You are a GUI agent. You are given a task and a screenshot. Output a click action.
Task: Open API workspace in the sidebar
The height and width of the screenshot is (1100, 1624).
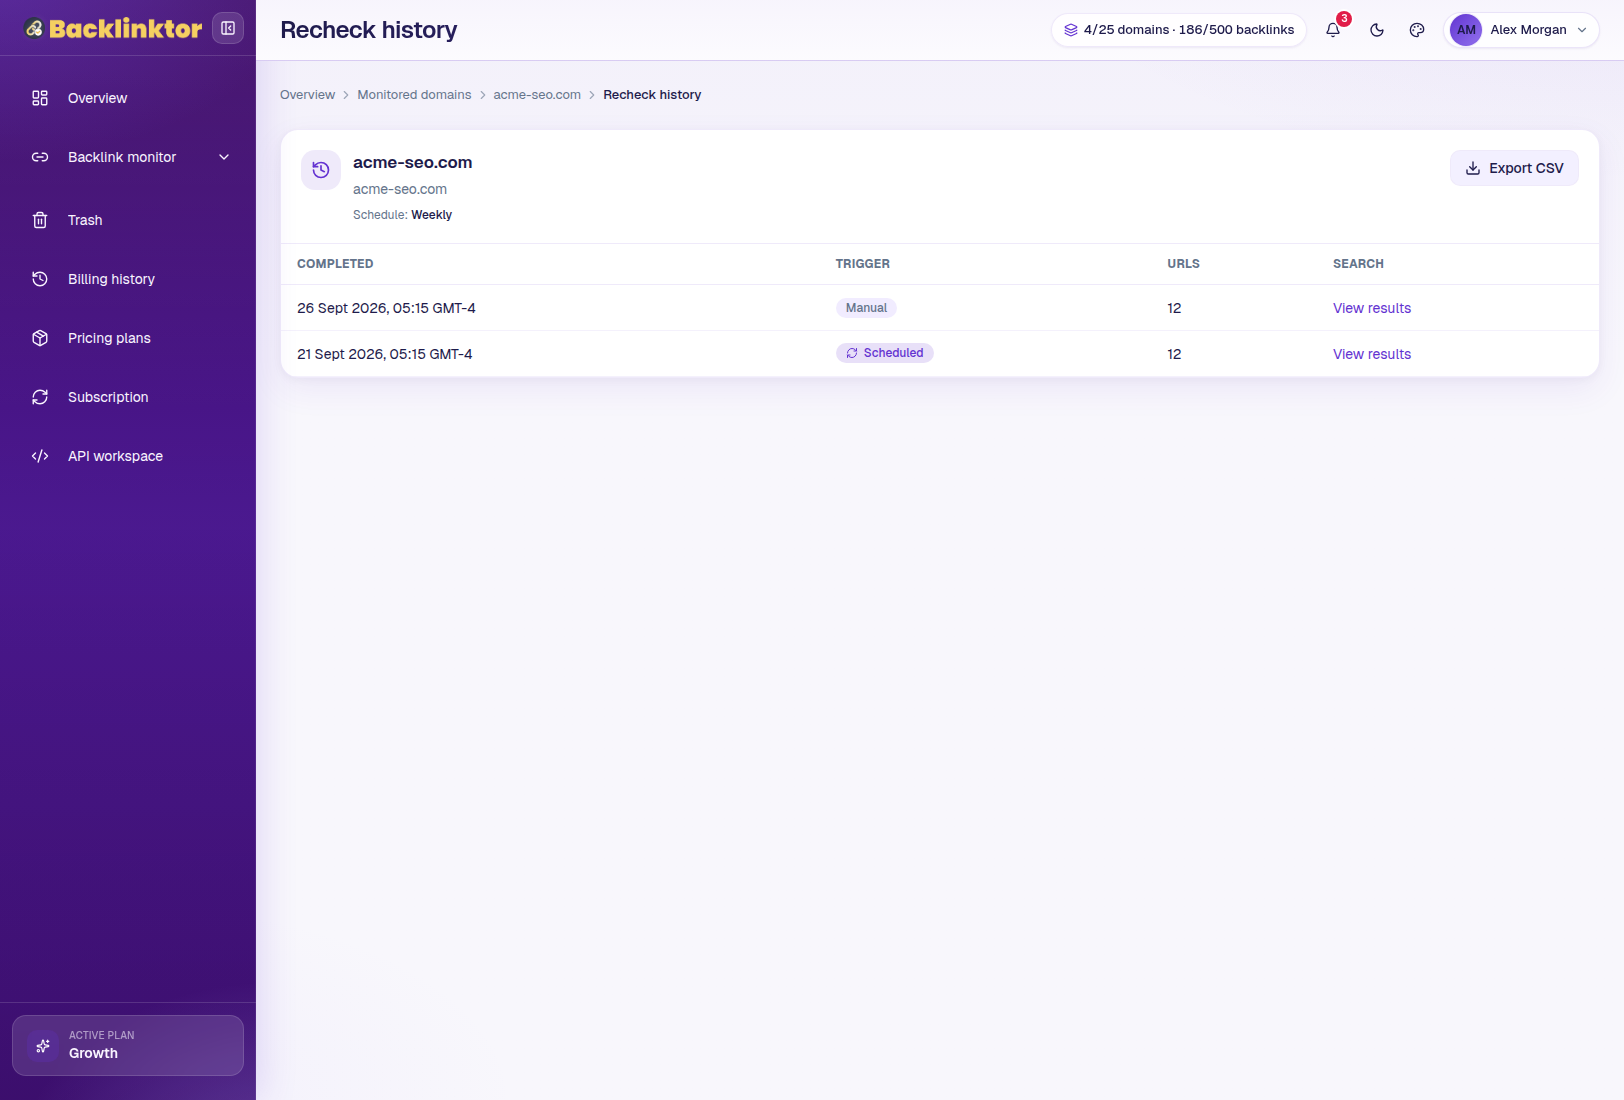point(128,456)
